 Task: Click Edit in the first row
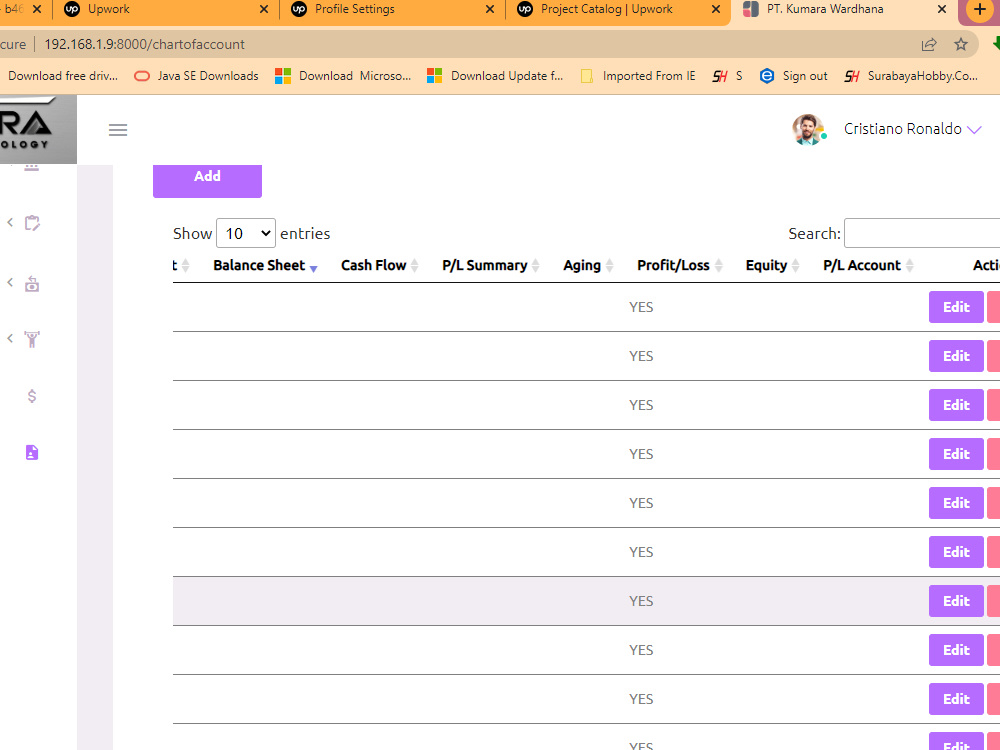coord(956,307)
